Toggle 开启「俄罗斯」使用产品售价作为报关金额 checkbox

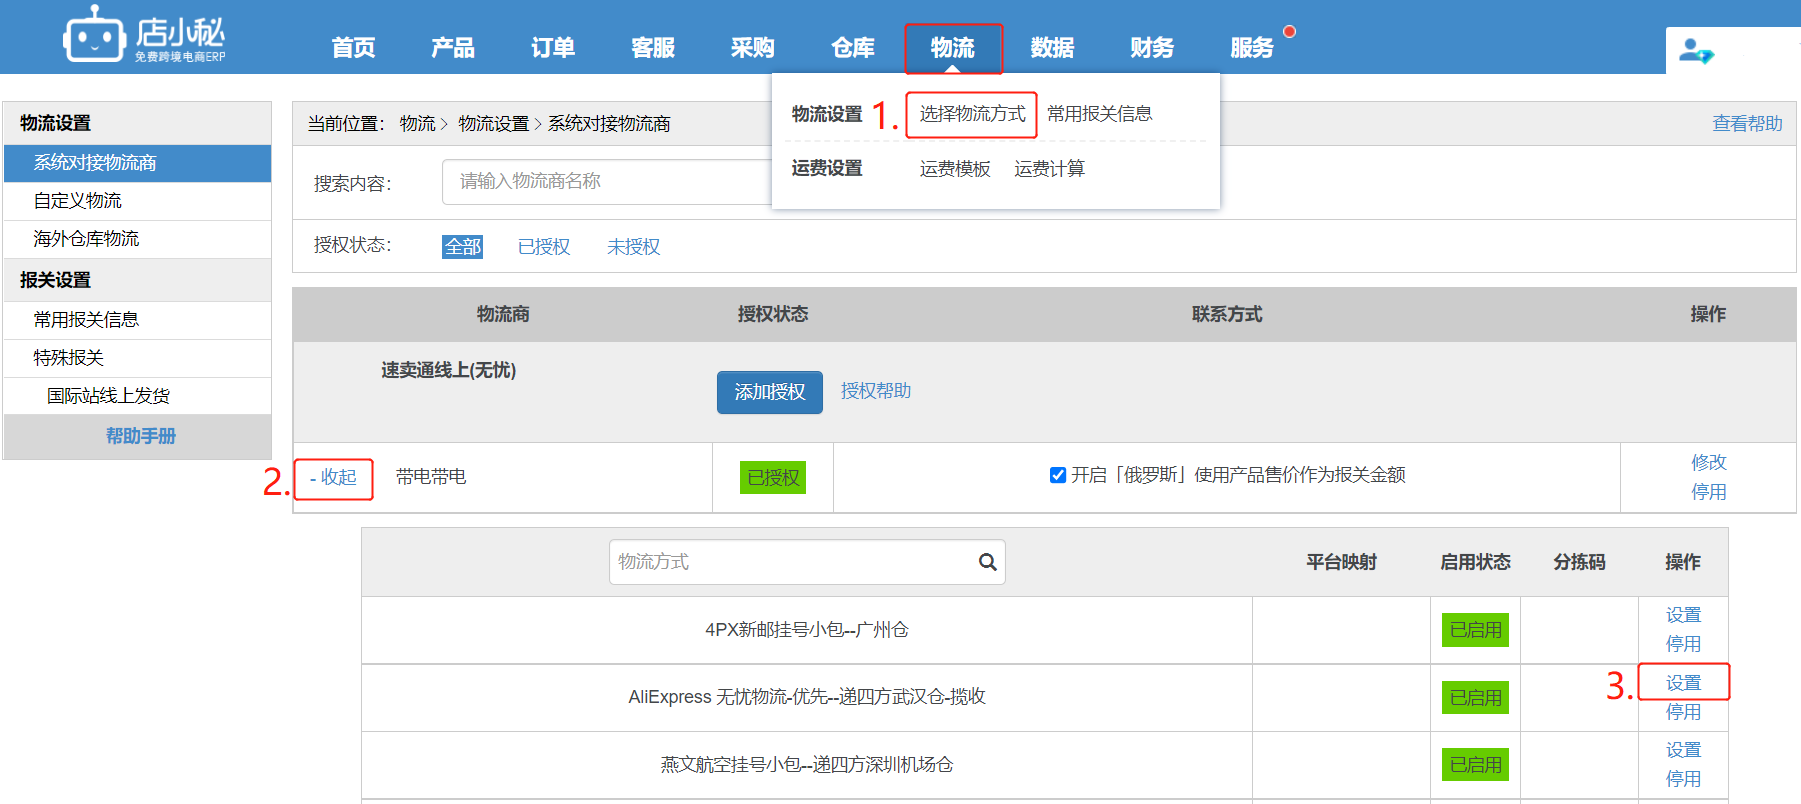[1057, 475]
